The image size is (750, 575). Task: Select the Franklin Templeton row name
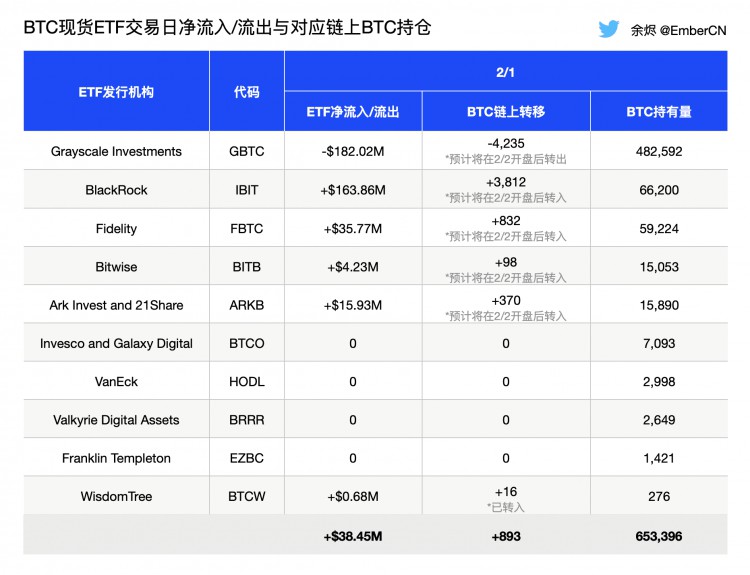[x=116, y=458]
